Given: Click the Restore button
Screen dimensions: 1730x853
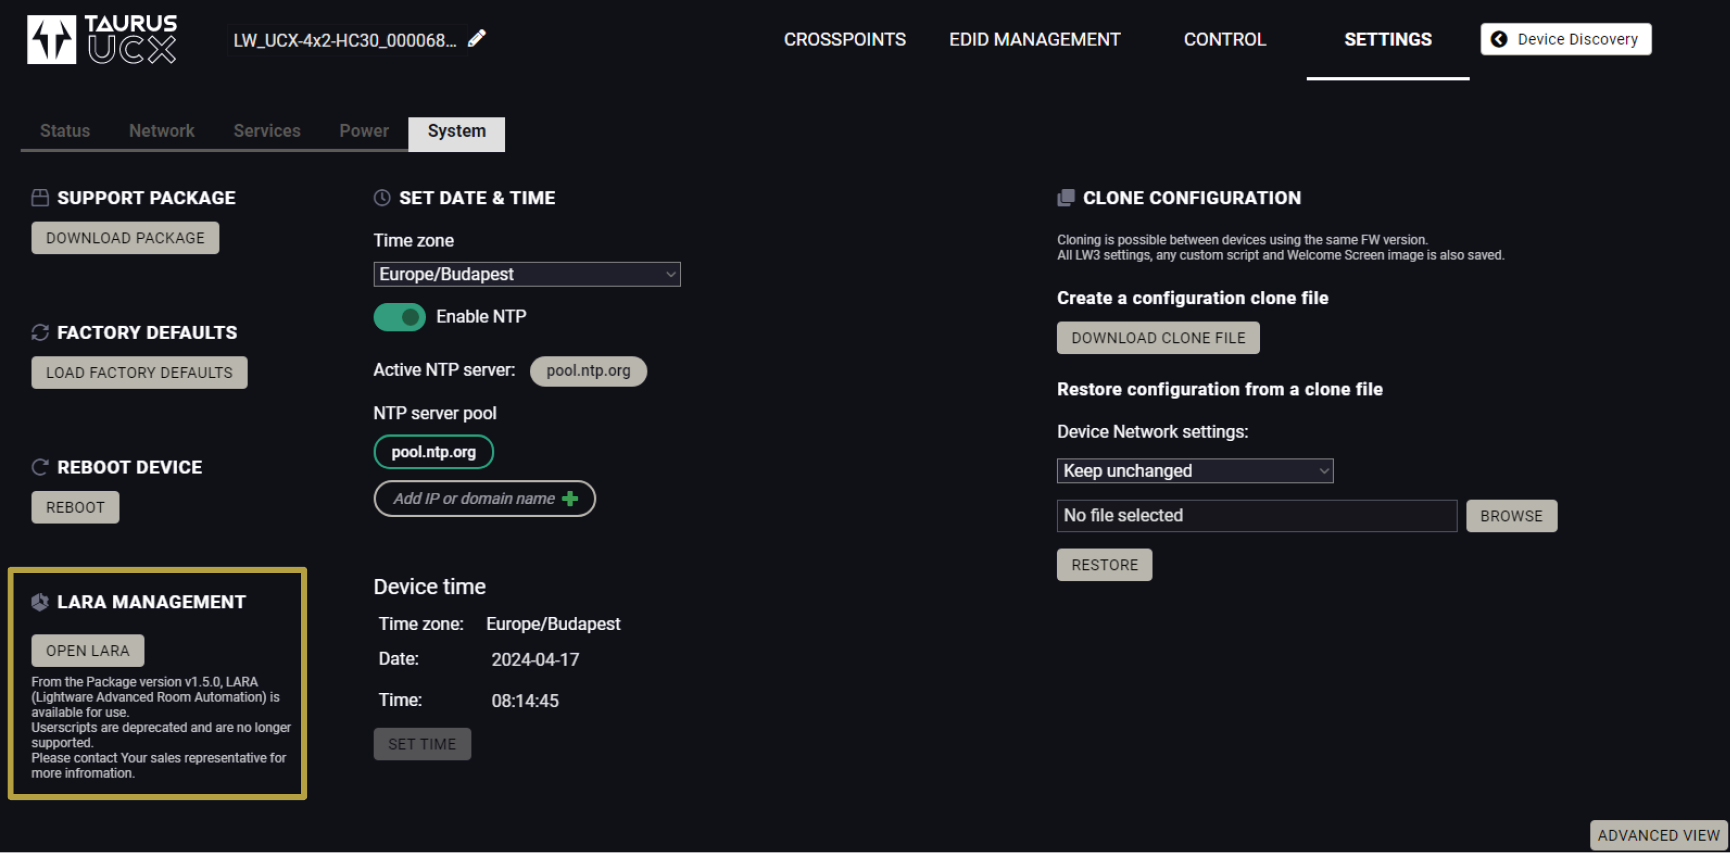Looking at the screenshot, I should pyautogui.click(x=1104, y=565).
